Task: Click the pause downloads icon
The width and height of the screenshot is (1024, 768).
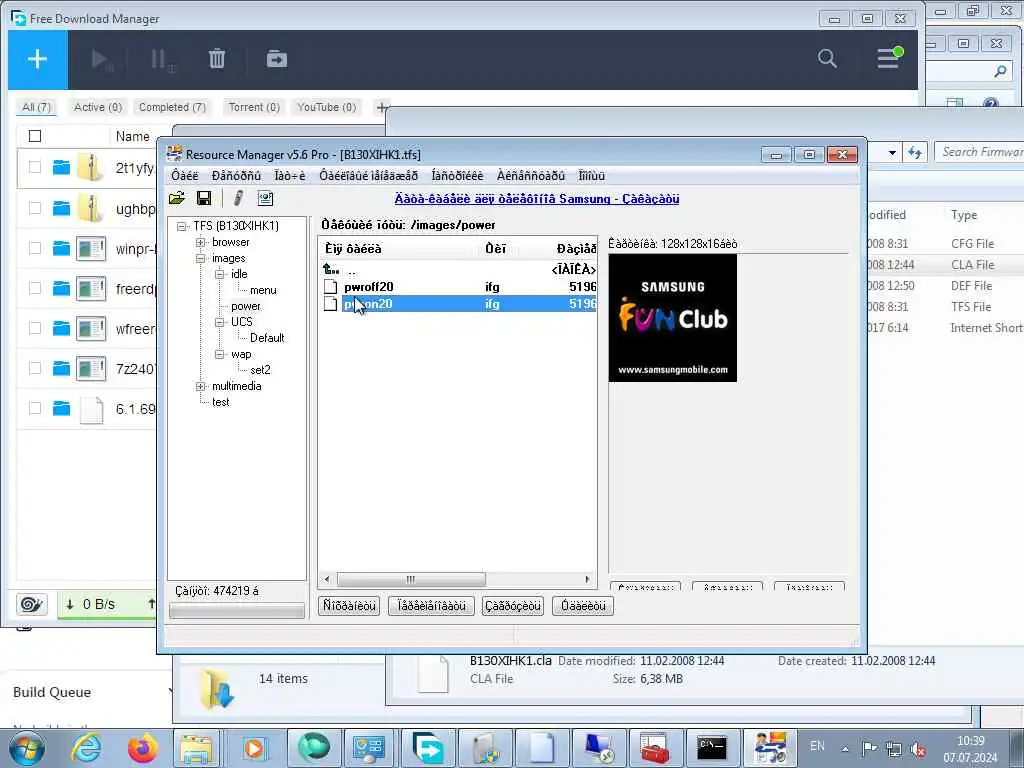Action: point(162,59)
